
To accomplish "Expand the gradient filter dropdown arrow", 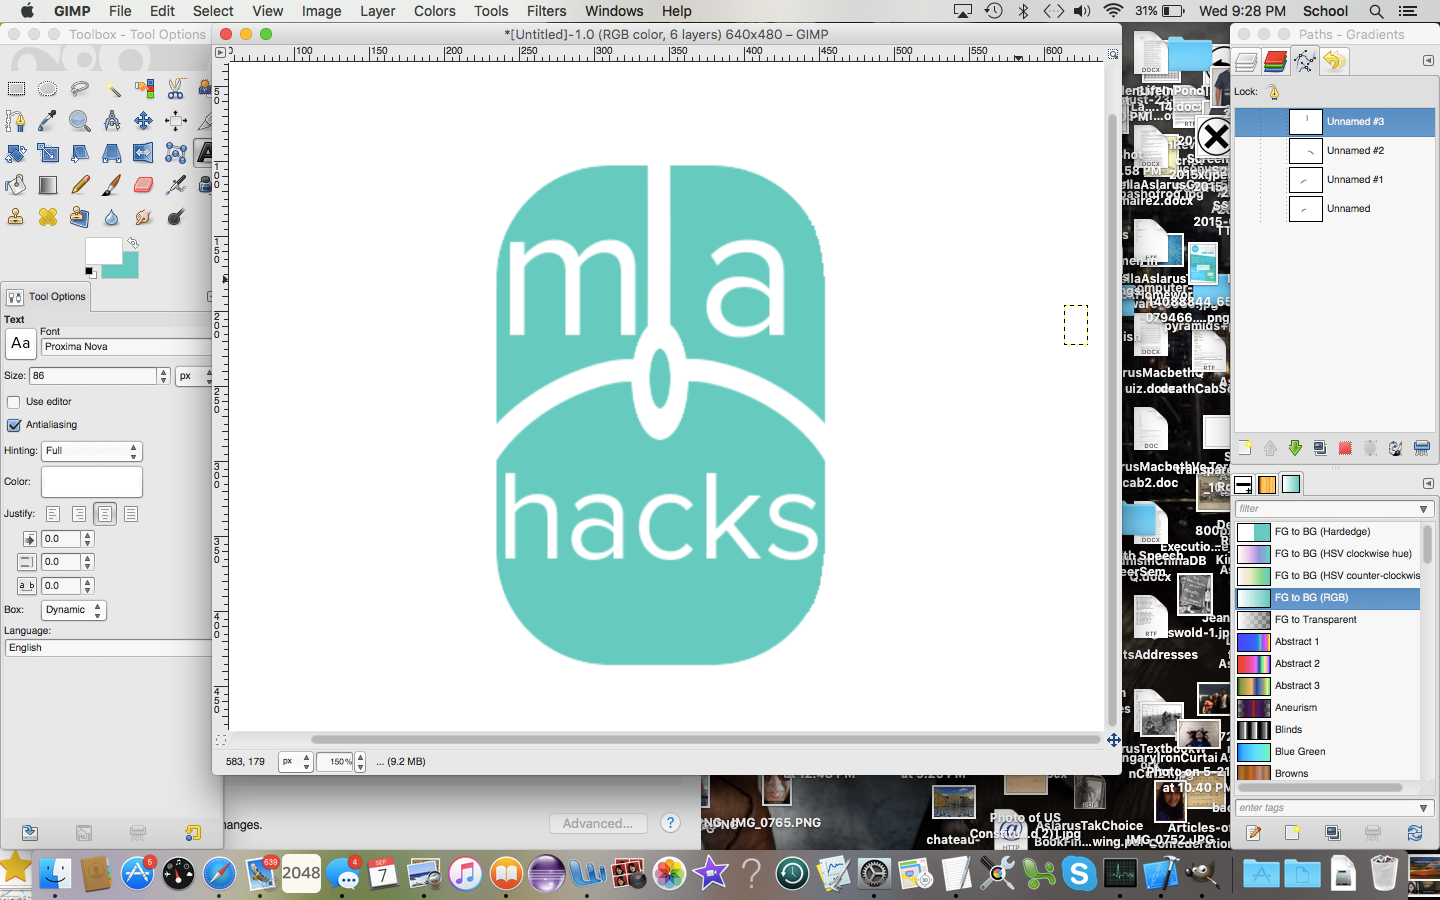I will 1424,509.
